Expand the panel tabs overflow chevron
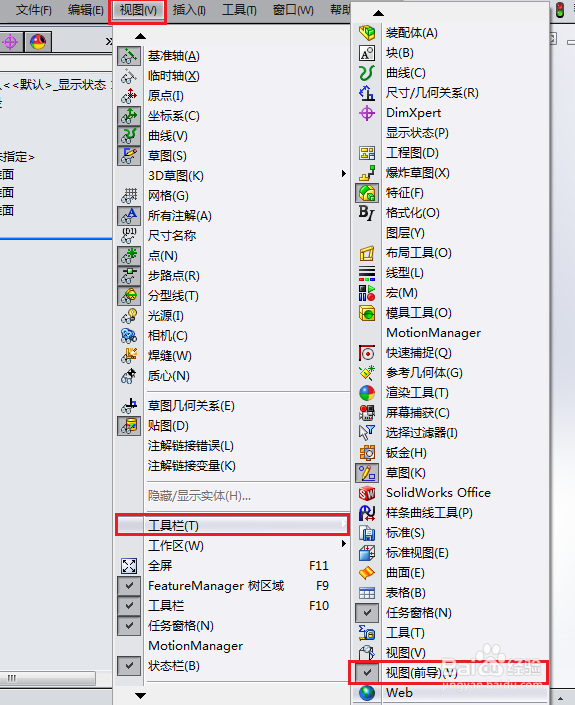 [x=108, y=42]
